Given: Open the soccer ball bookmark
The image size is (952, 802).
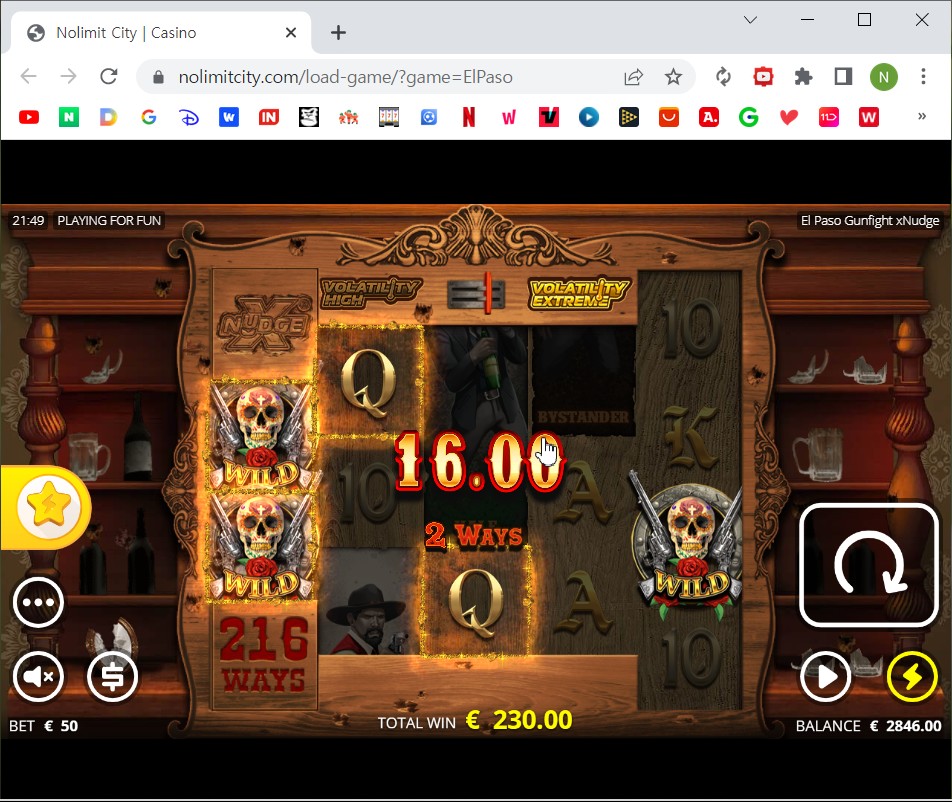Looking at the screenshot, I should tap(429, 117).
